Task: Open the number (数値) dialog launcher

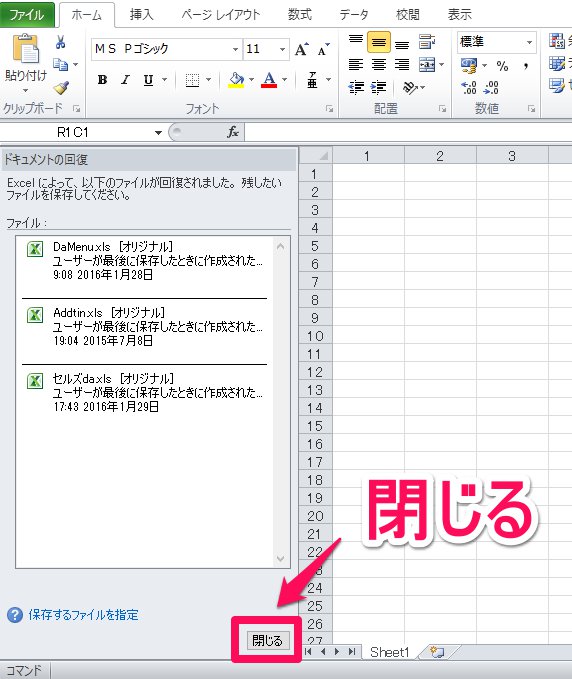Action: pyautogui.click(x=531, y=109)
